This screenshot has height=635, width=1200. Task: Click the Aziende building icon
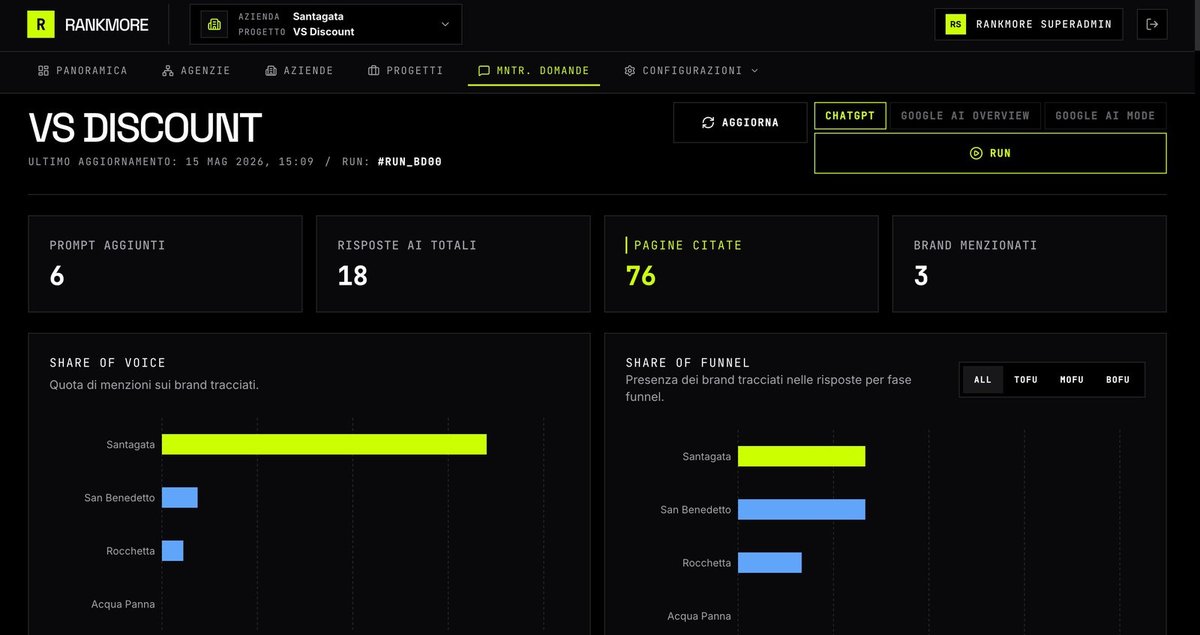(x=270, y=71)
